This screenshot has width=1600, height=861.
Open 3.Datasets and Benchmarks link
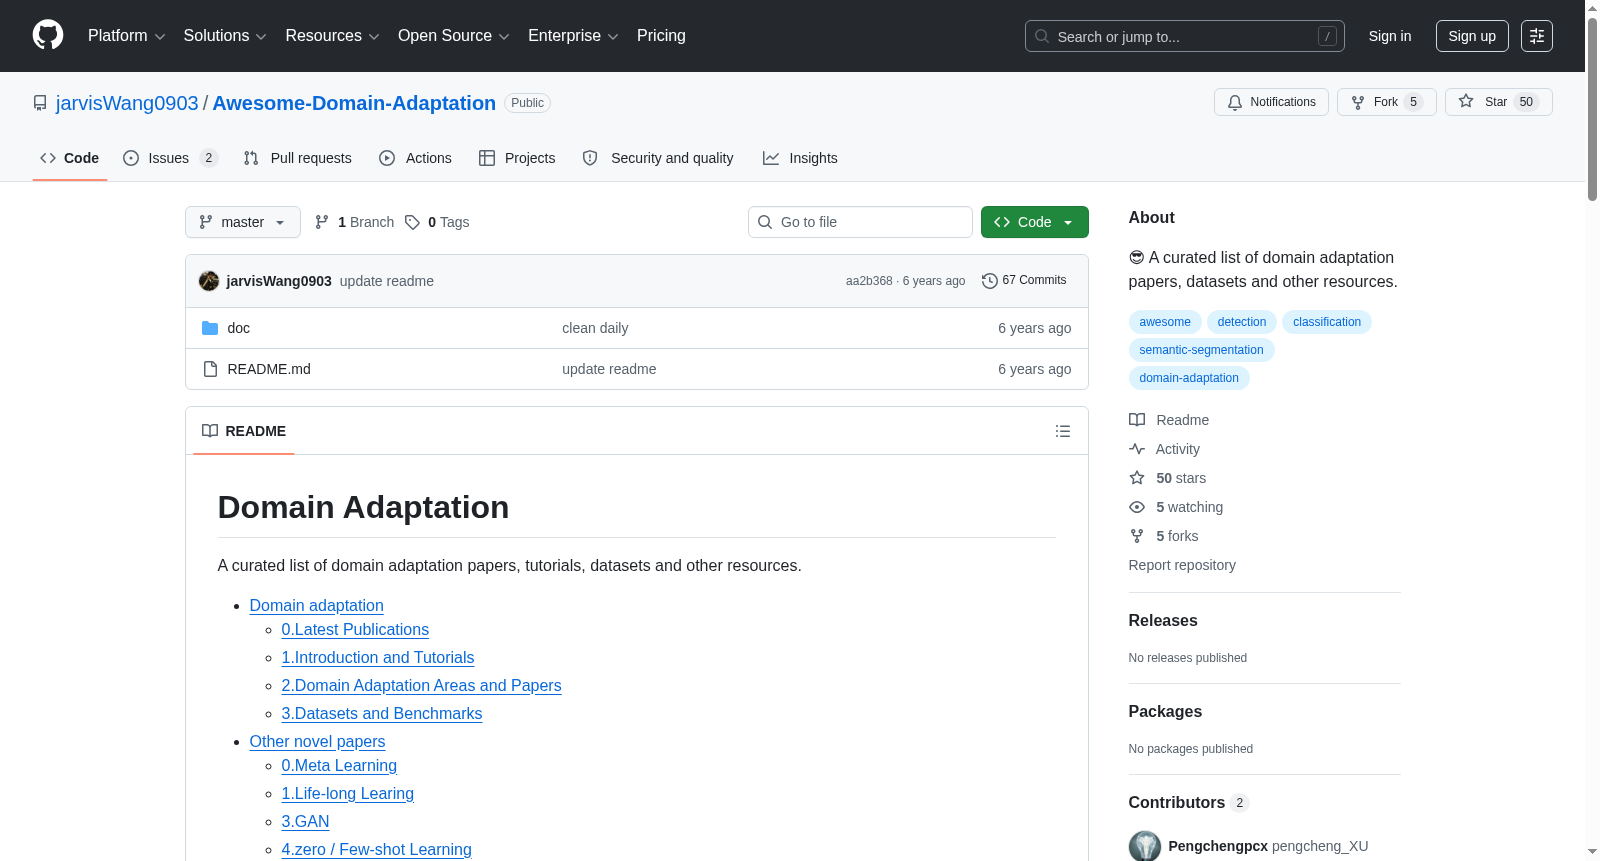tap(382, 714)
